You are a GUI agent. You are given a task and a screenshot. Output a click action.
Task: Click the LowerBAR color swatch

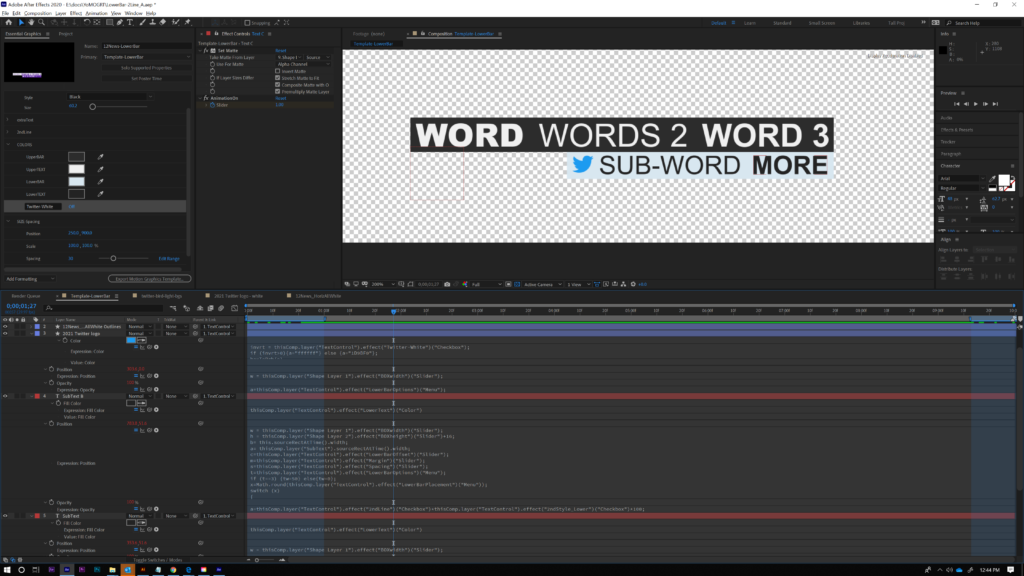pyautogui.click(x=76, y=182)
